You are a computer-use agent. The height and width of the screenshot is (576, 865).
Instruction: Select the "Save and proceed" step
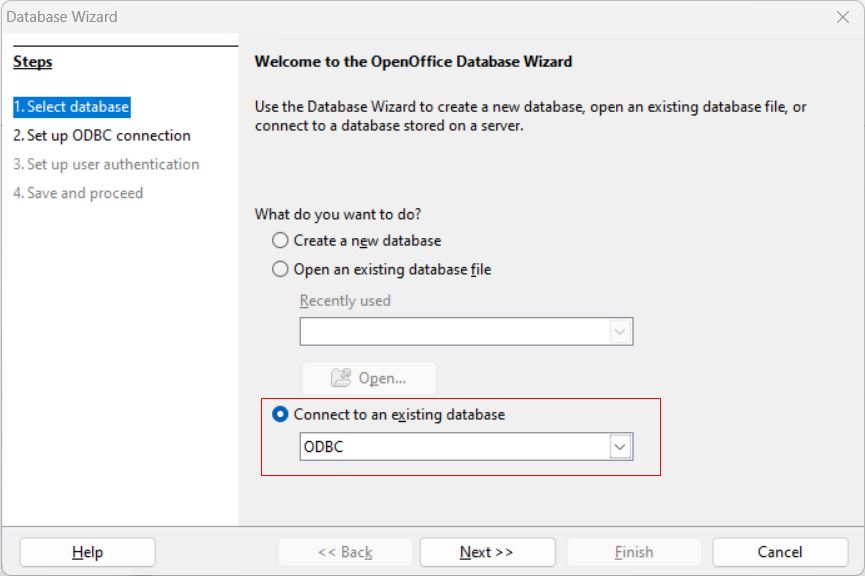click(78, 193)
